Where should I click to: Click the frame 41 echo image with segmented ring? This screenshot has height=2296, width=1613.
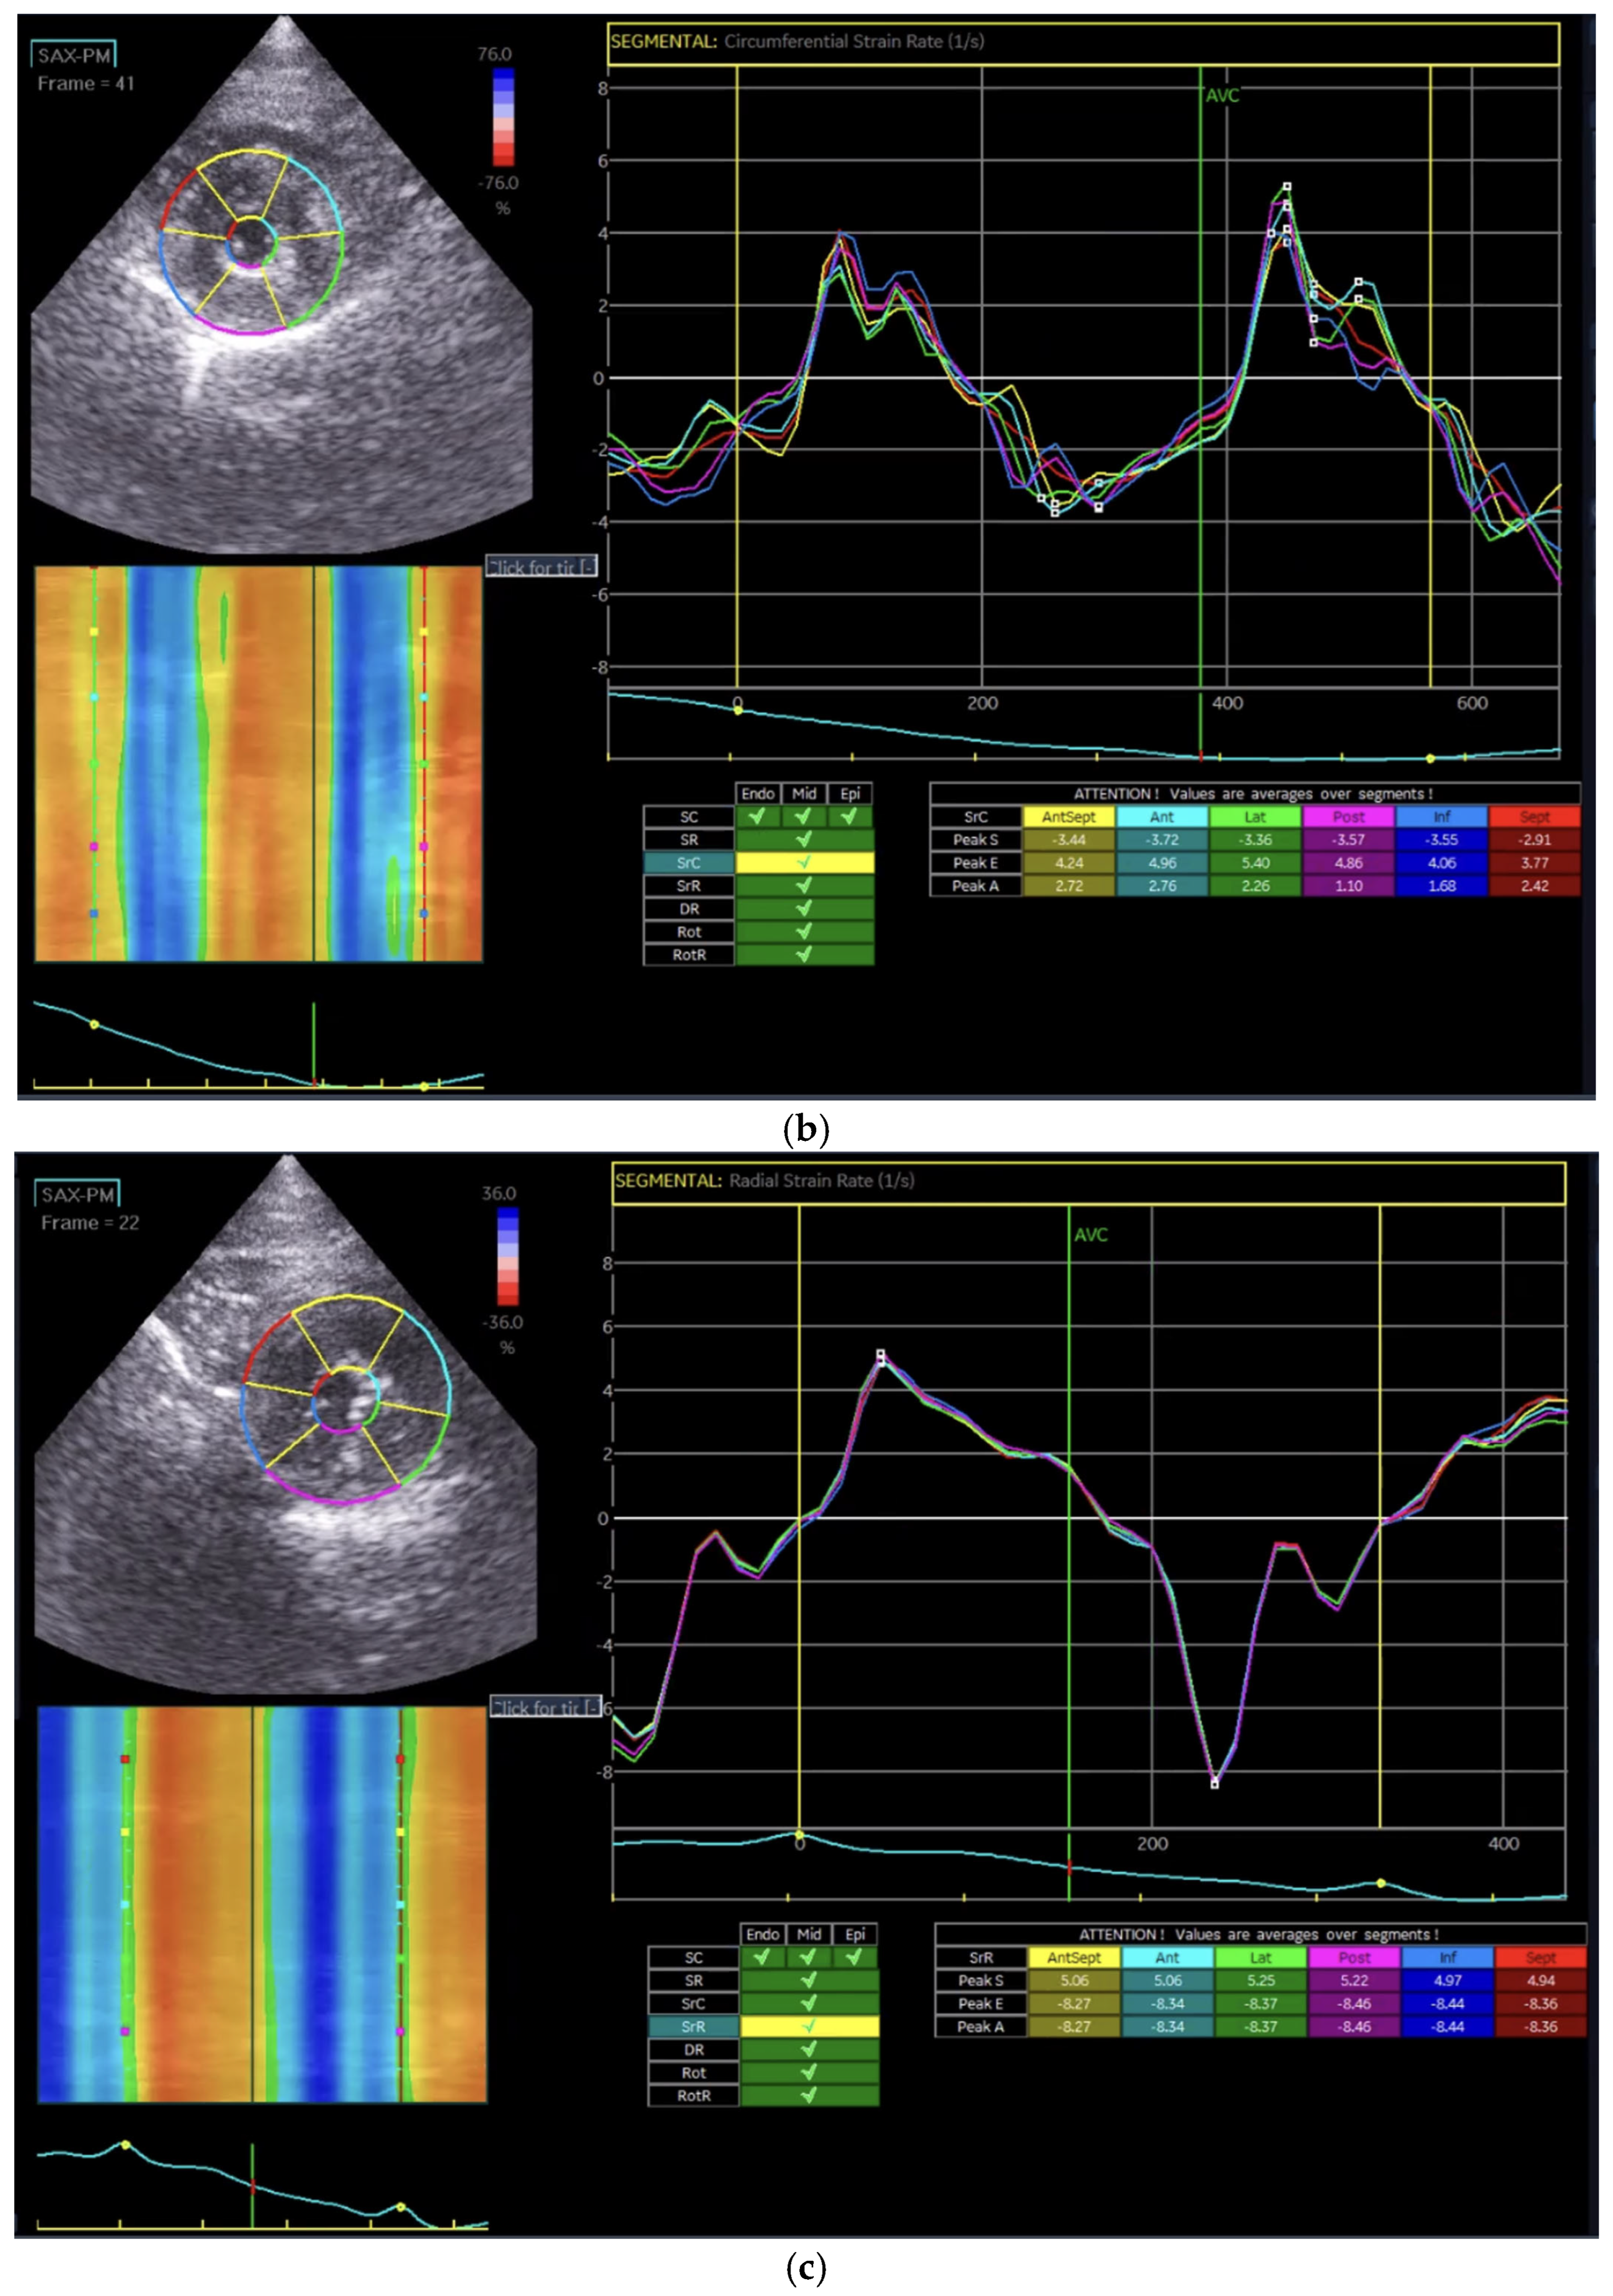pyautogui.click(x=282, y=285)
